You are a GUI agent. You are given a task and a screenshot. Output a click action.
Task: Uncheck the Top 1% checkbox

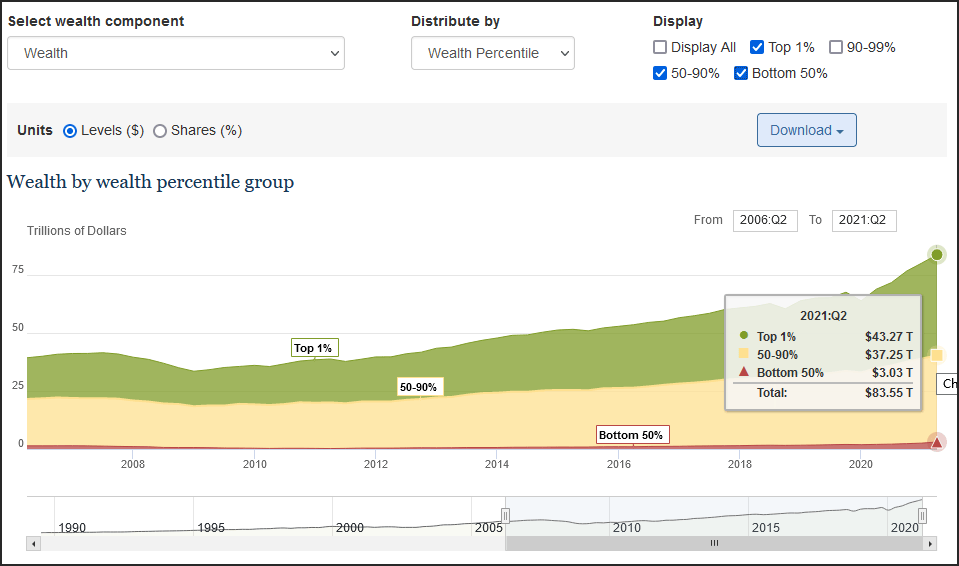(757, 47)
